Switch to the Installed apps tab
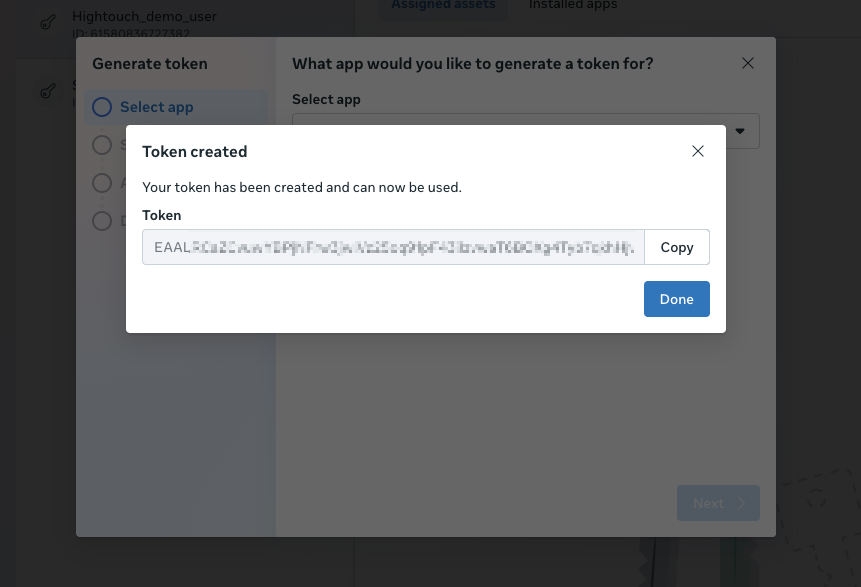Image resolution: width=861 pixels, height=587 pixels. pyautogui.click(x=572, y=5)
